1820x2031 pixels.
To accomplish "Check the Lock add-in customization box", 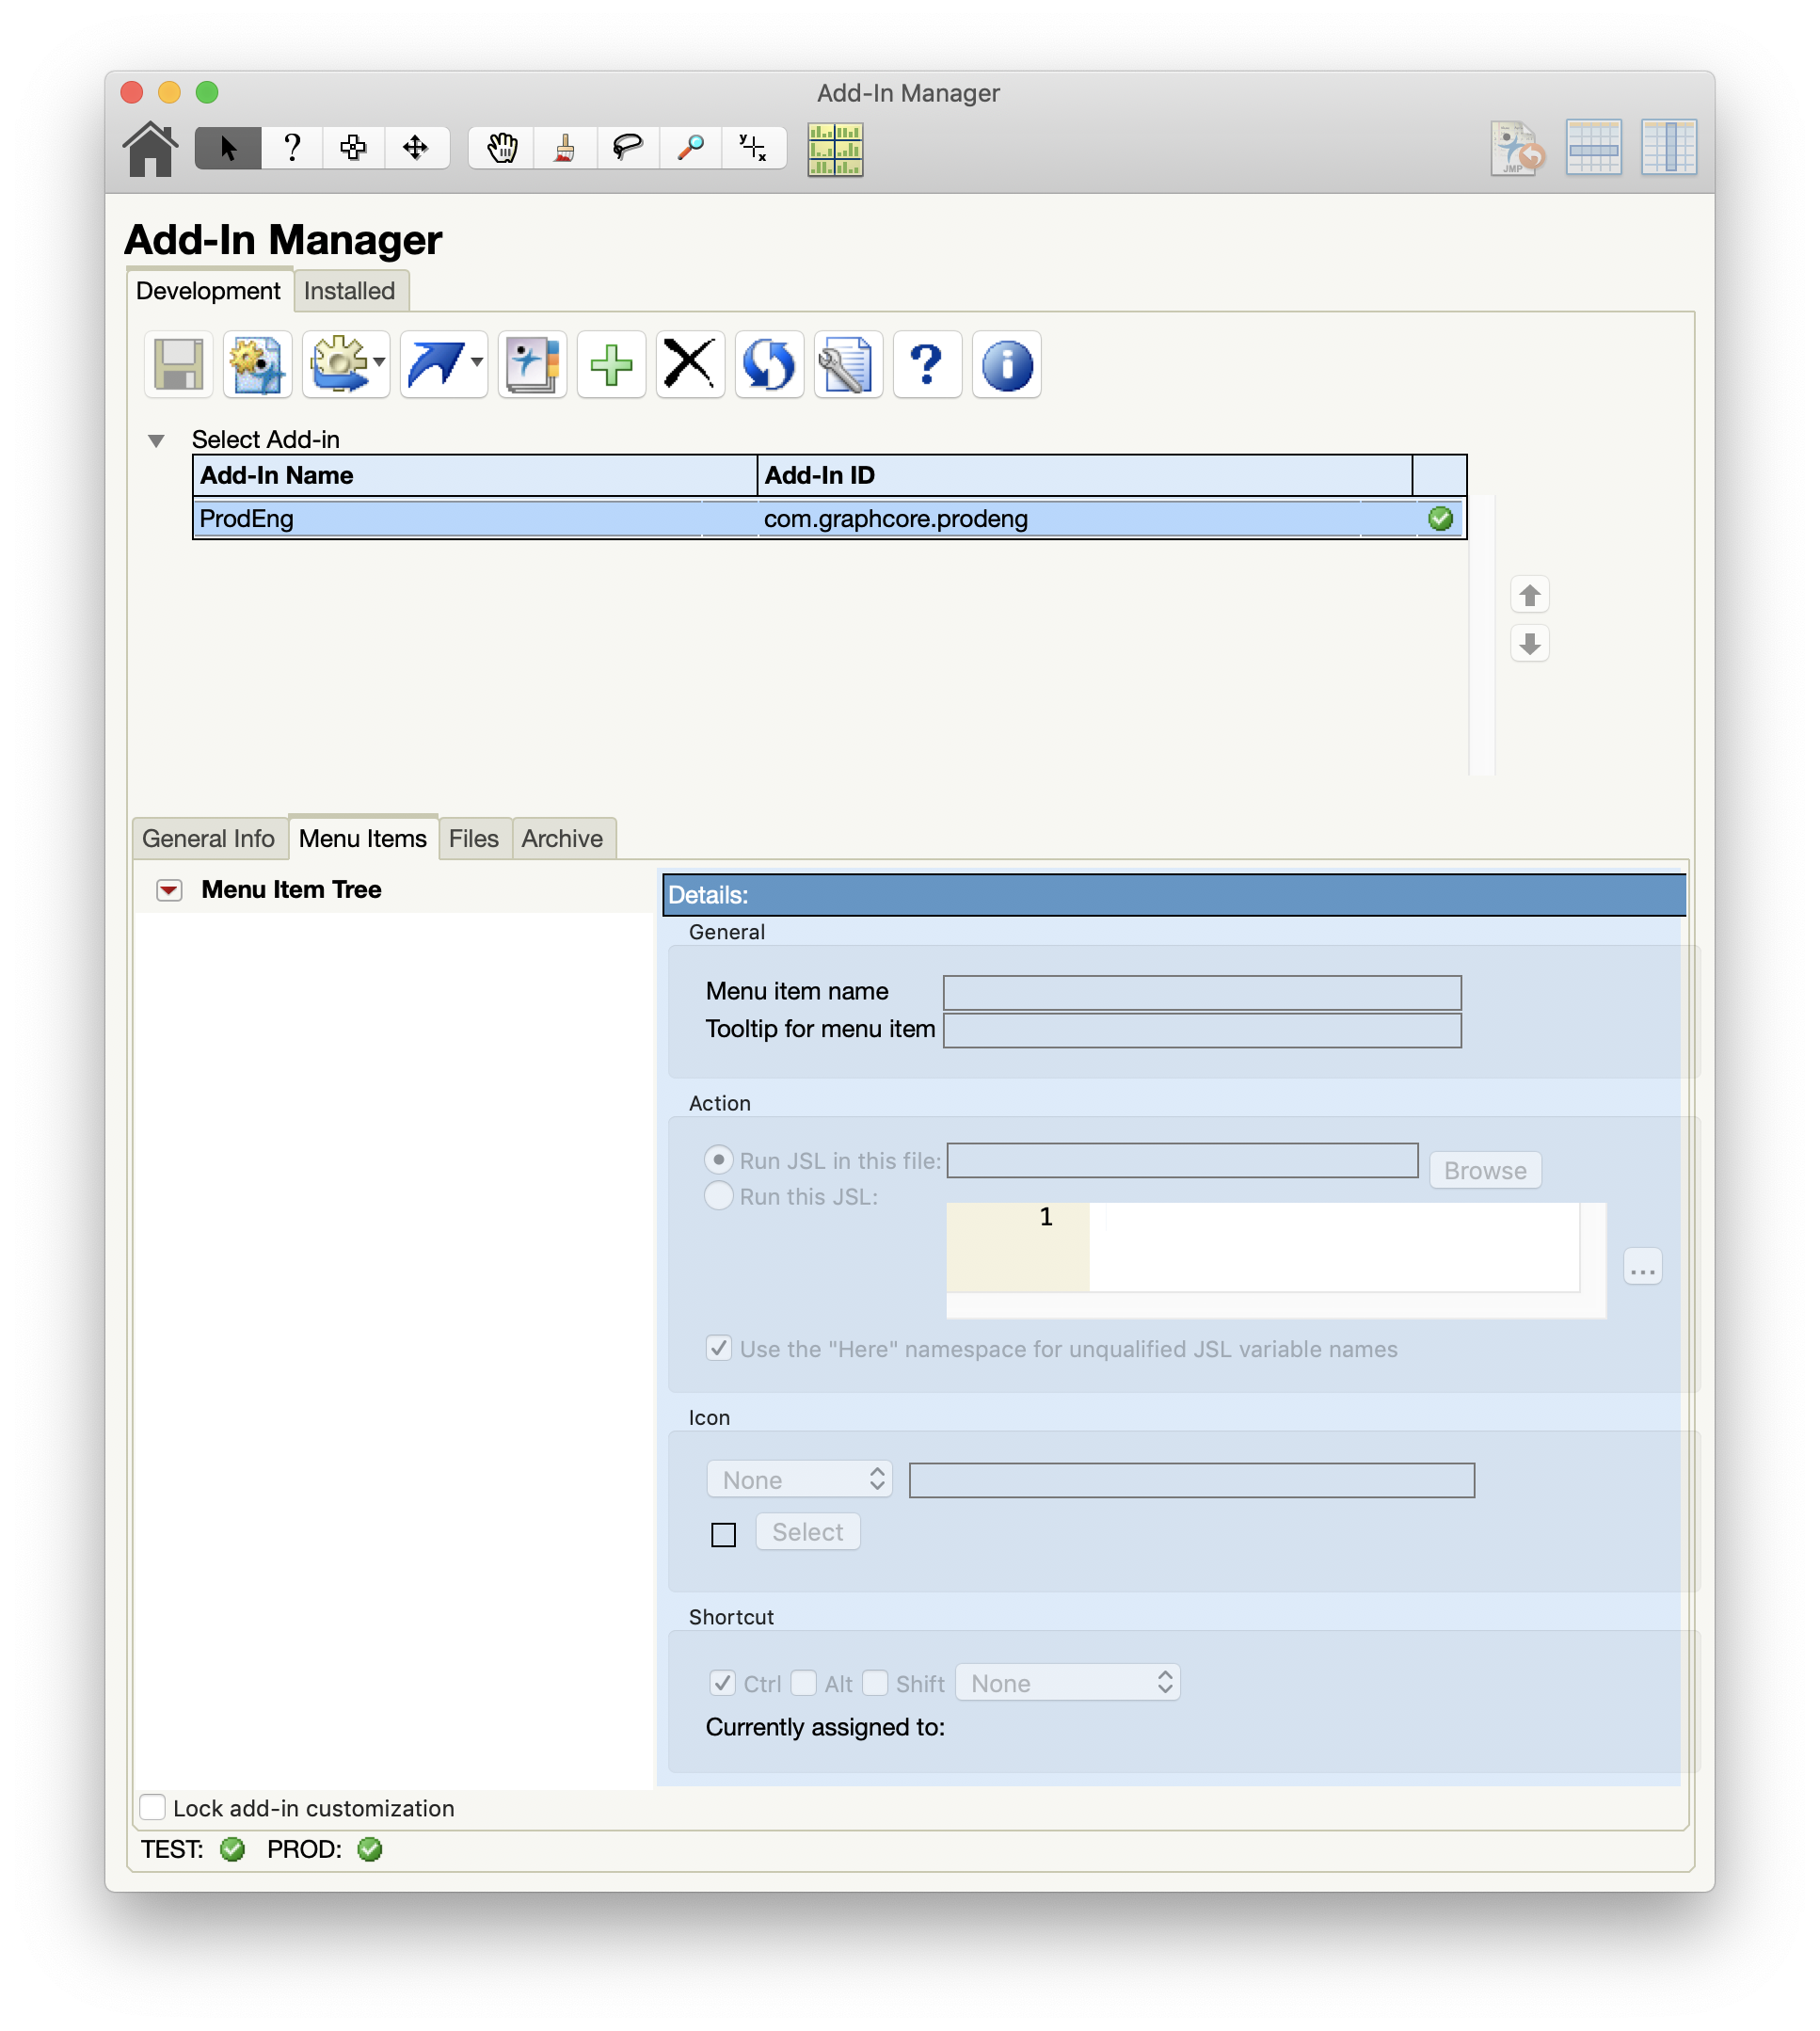I will (152, 1807).
